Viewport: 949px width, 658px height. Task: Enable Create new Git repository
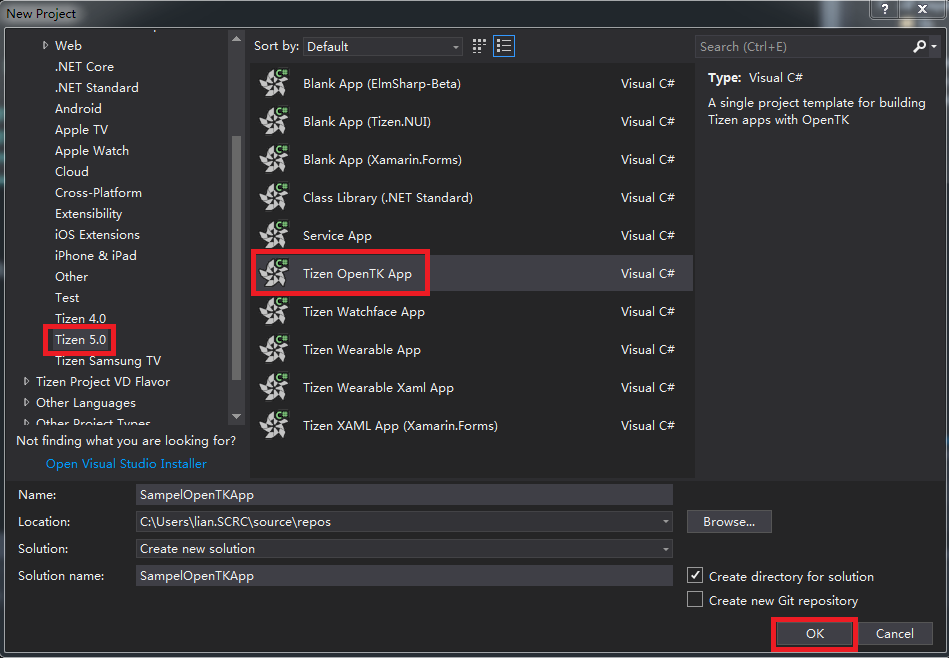(x=695, y=598)
